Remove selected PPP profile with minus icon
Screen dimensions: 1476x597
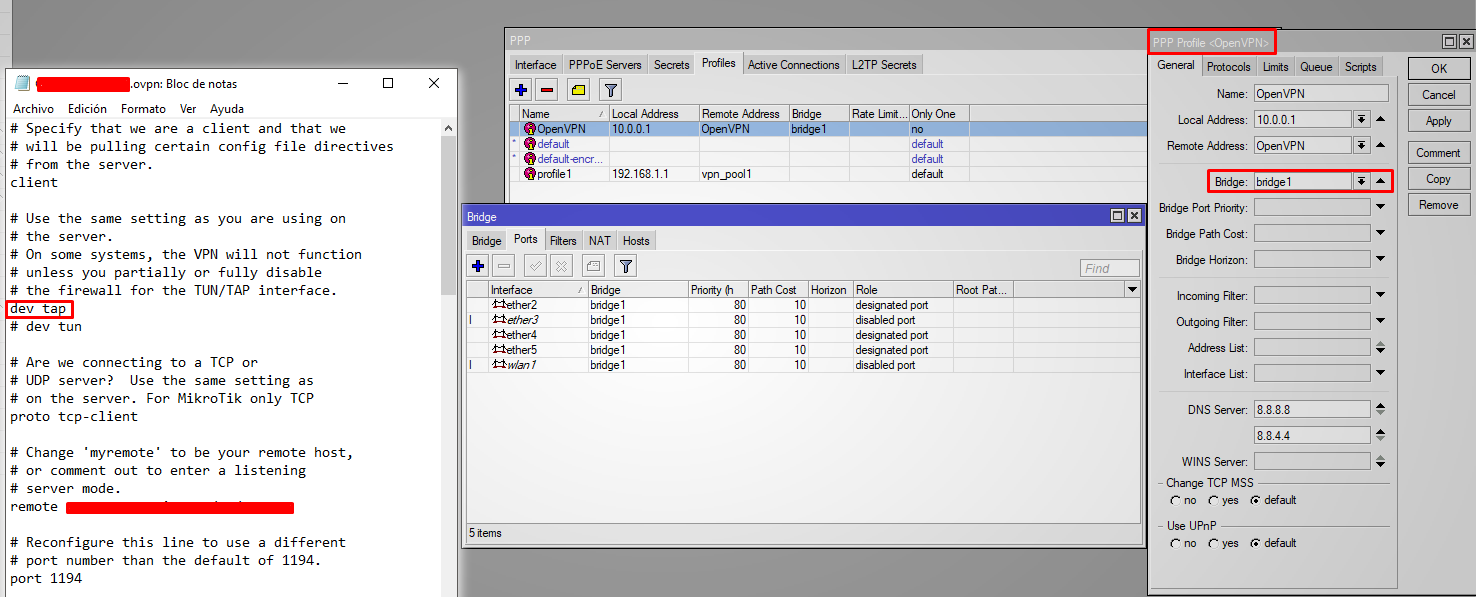click(547, 90)
